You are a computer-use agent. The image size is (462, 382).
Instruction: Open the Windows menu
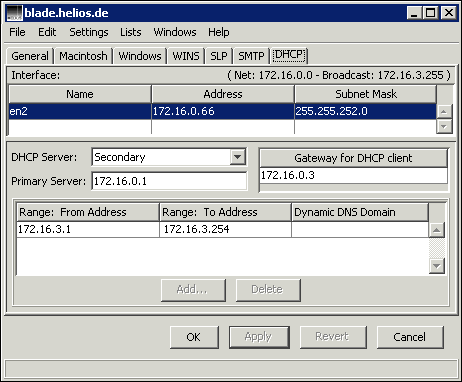(x=175, y=32)
